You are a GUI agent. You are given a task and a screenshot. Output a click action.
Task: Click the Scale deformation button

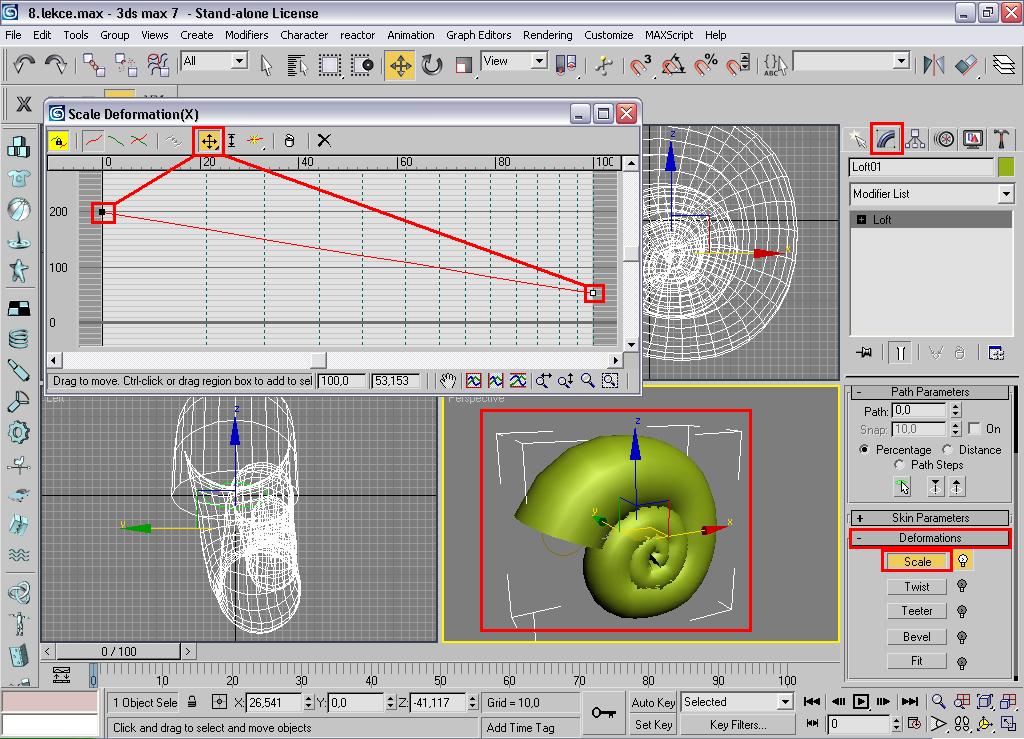coord(917,561)
